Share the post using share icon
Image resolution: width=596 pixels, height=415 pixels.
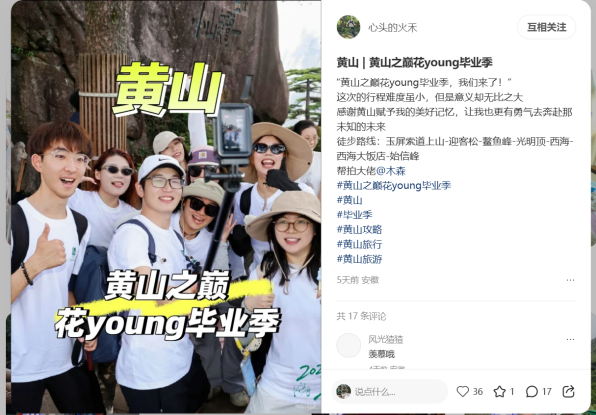tap(568, 391)
